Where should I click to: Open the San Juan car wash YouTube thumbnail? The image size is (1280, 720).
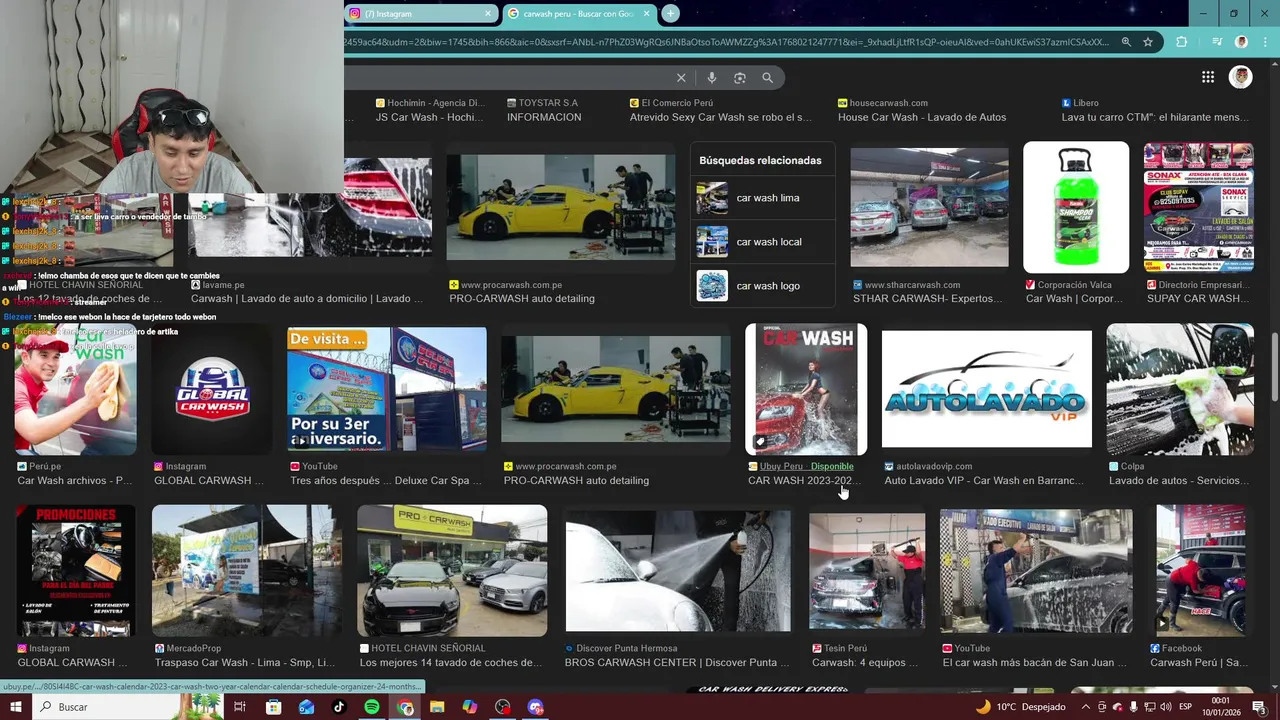coord(1036,571)
